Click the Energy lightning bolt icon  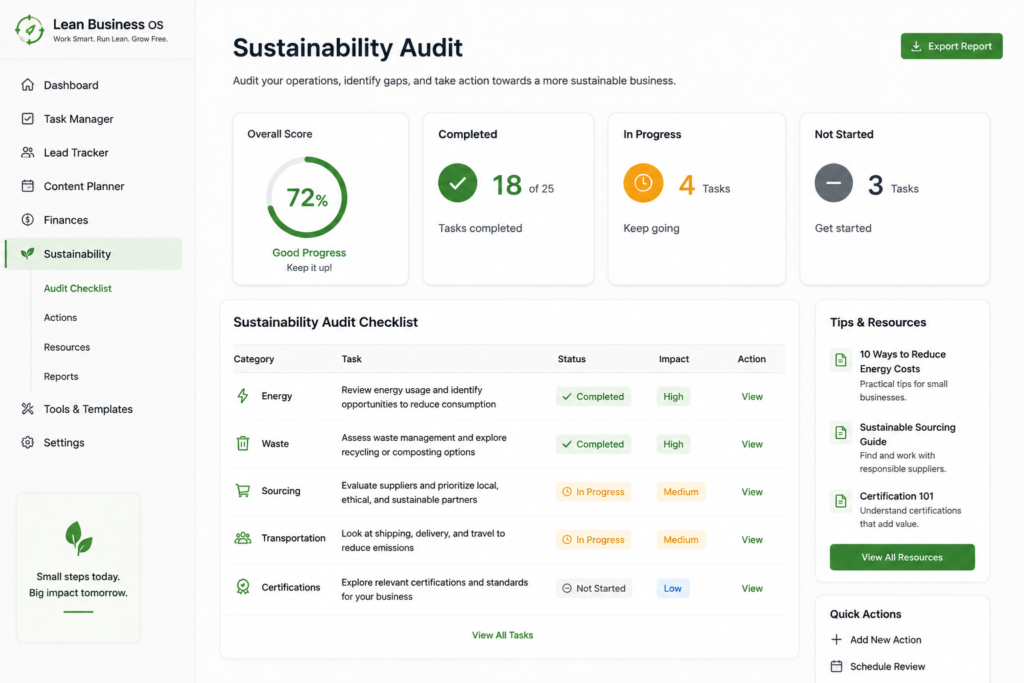coord(243,396)
